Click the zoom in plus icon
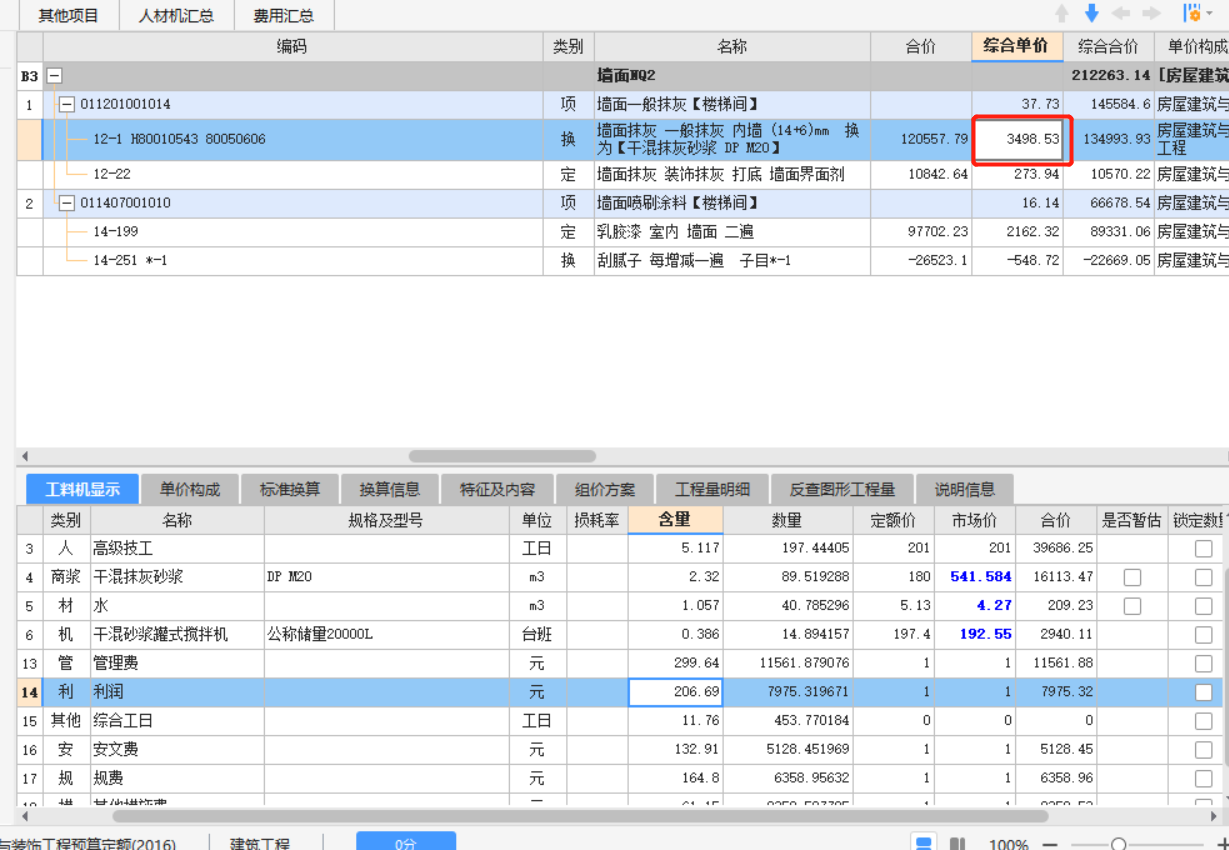The image size is (1229, 850). 1222,844
